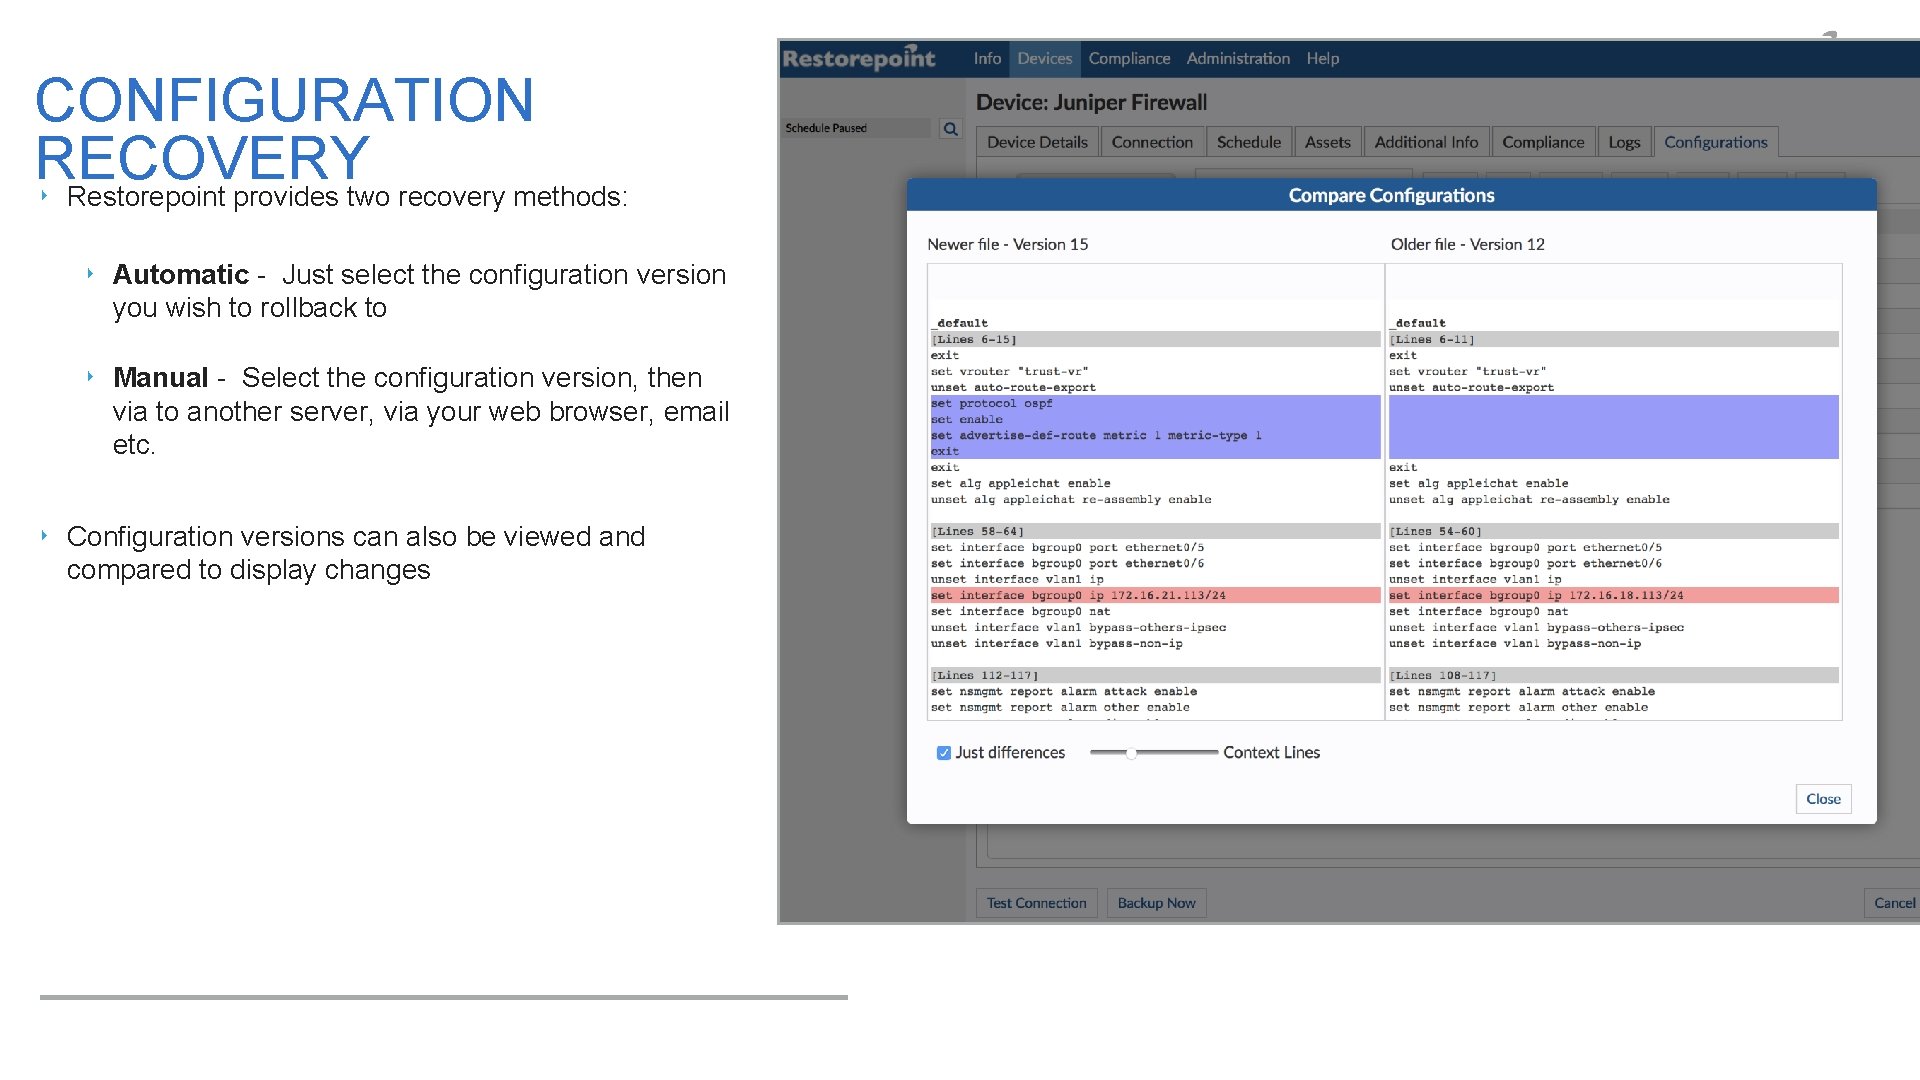Viewport: 1920px width, 1080px height.
Task: Switch to the Connection tab
Action: point(1151,142)
